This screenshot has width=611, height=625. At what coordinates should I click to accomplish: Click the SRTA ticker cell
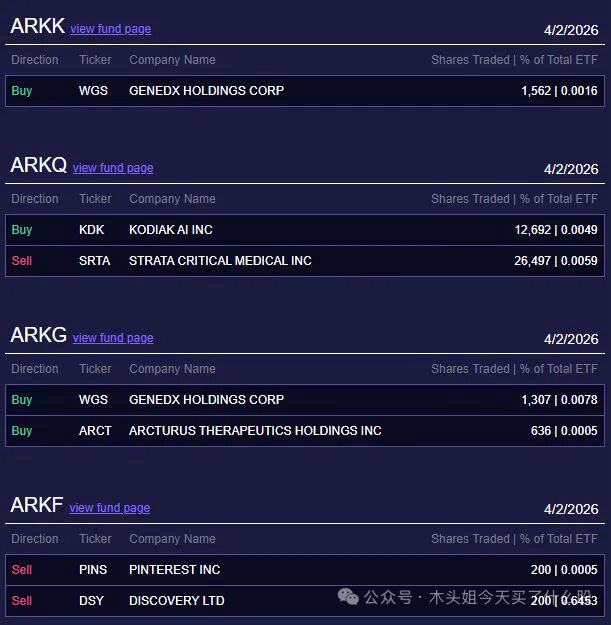(x=94, y=261)
